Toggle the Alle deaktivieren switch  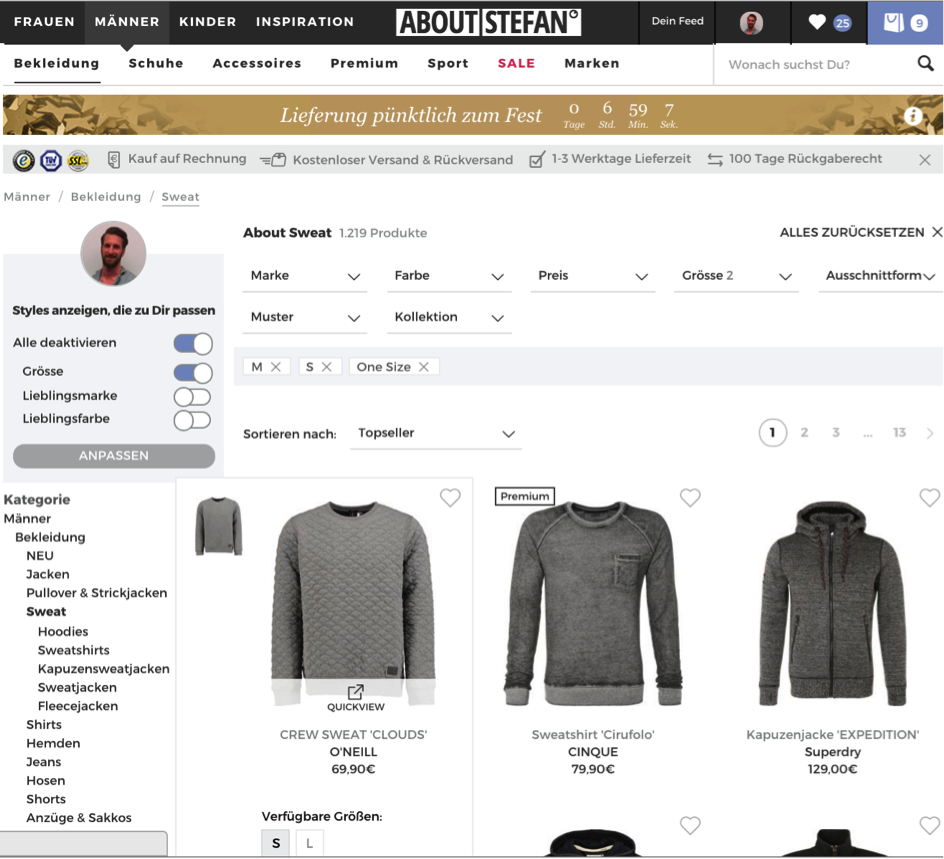pyautogui.click(x=193, y=344)
